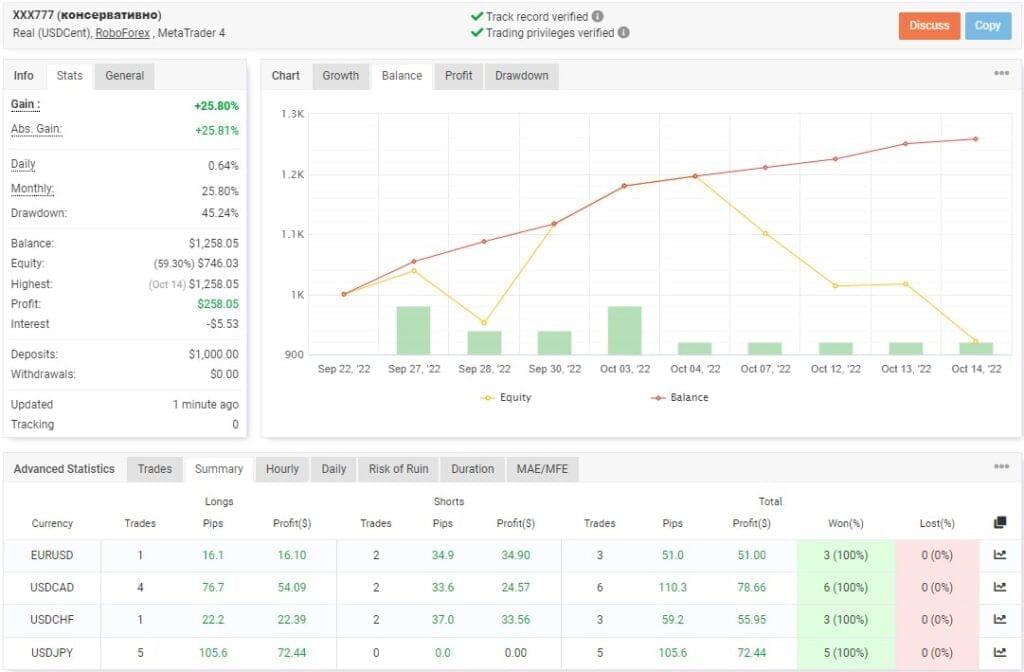The image size is (1024, 672).
Task: View the Risk of Ruin statistics tab
Action: (398, 469)
